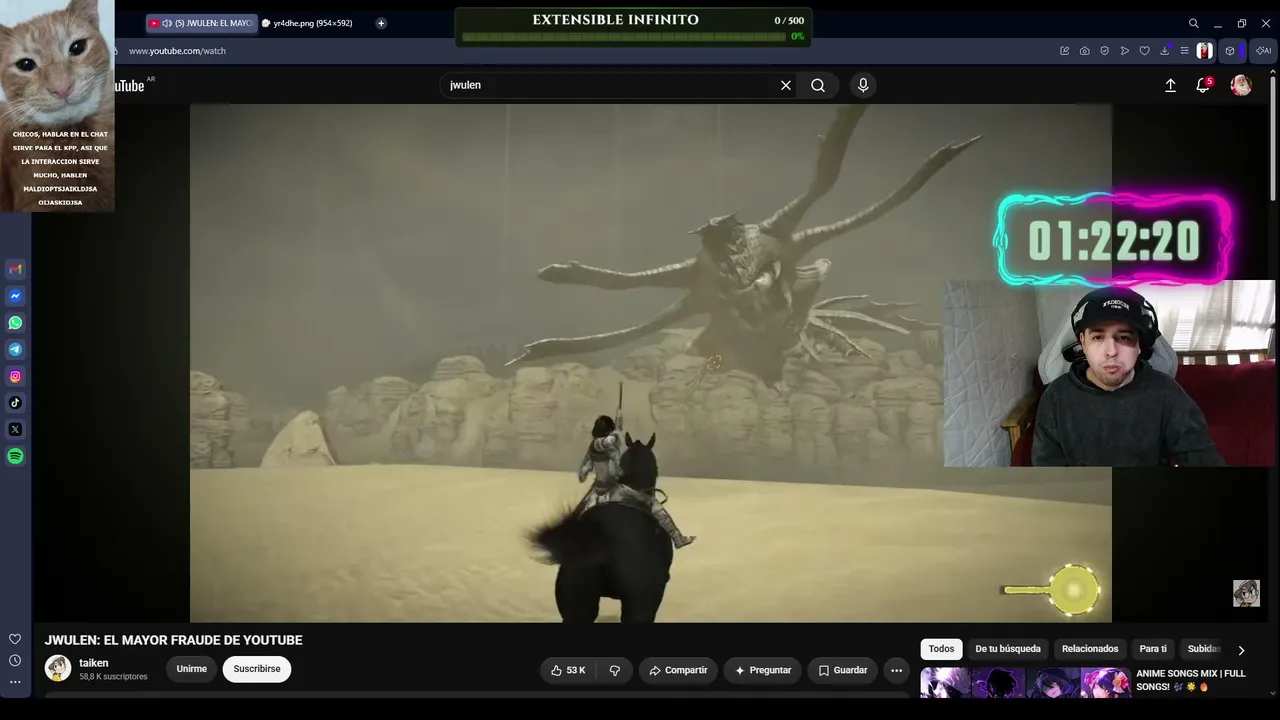Screen dimensions: 1280x720
Task: Open Instagram in the browser sidebar
Action: (15, 376)
